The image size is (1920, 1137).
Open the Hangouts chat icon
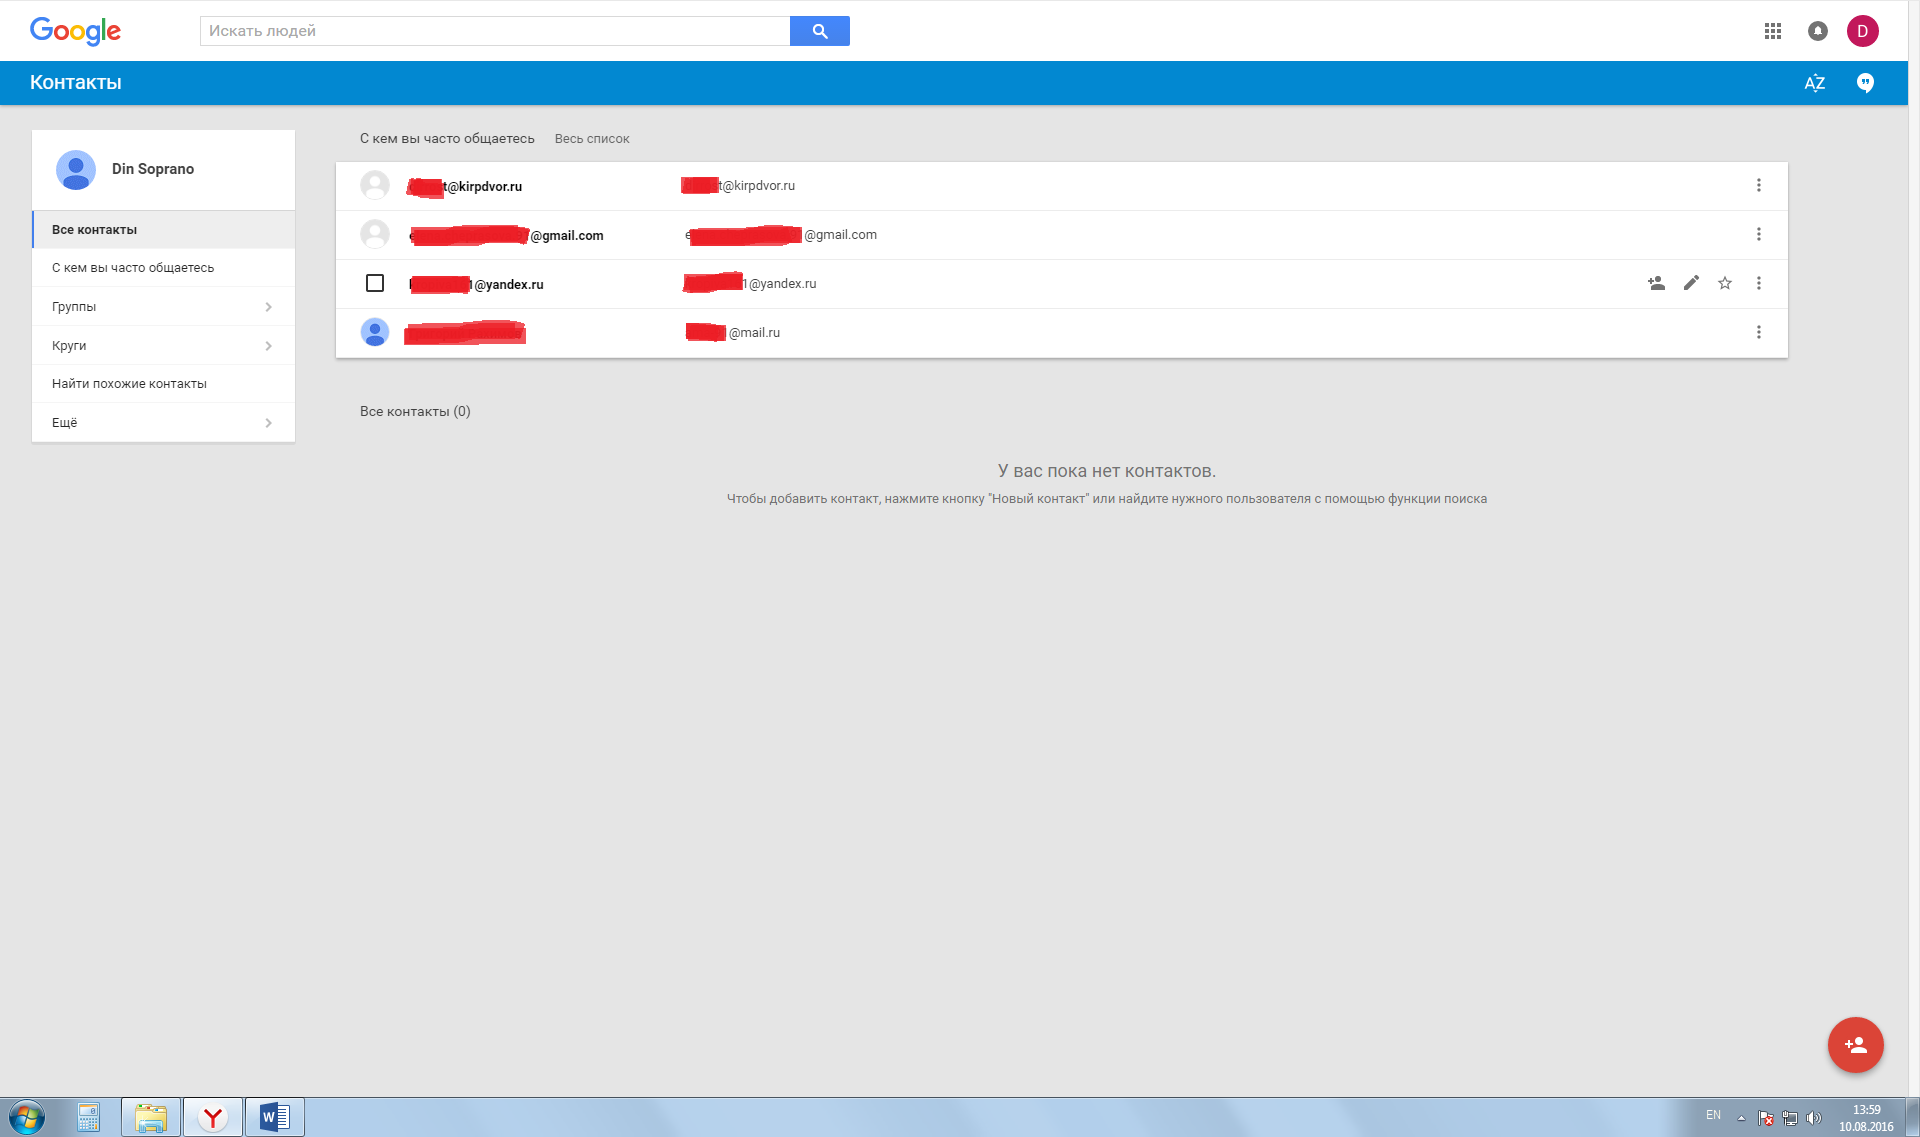point(1865,83)
